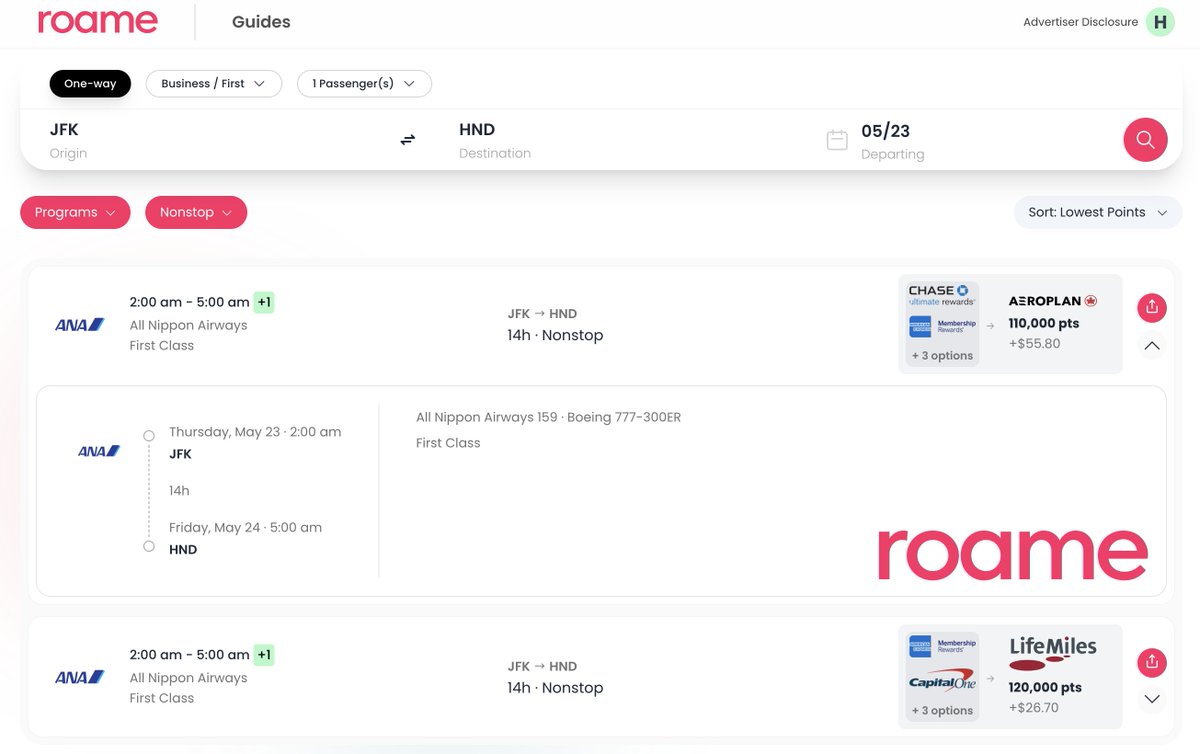1200x754 pixels.
Task: Select the 110,000 pts price text
Action: [x=1044, y=323]
